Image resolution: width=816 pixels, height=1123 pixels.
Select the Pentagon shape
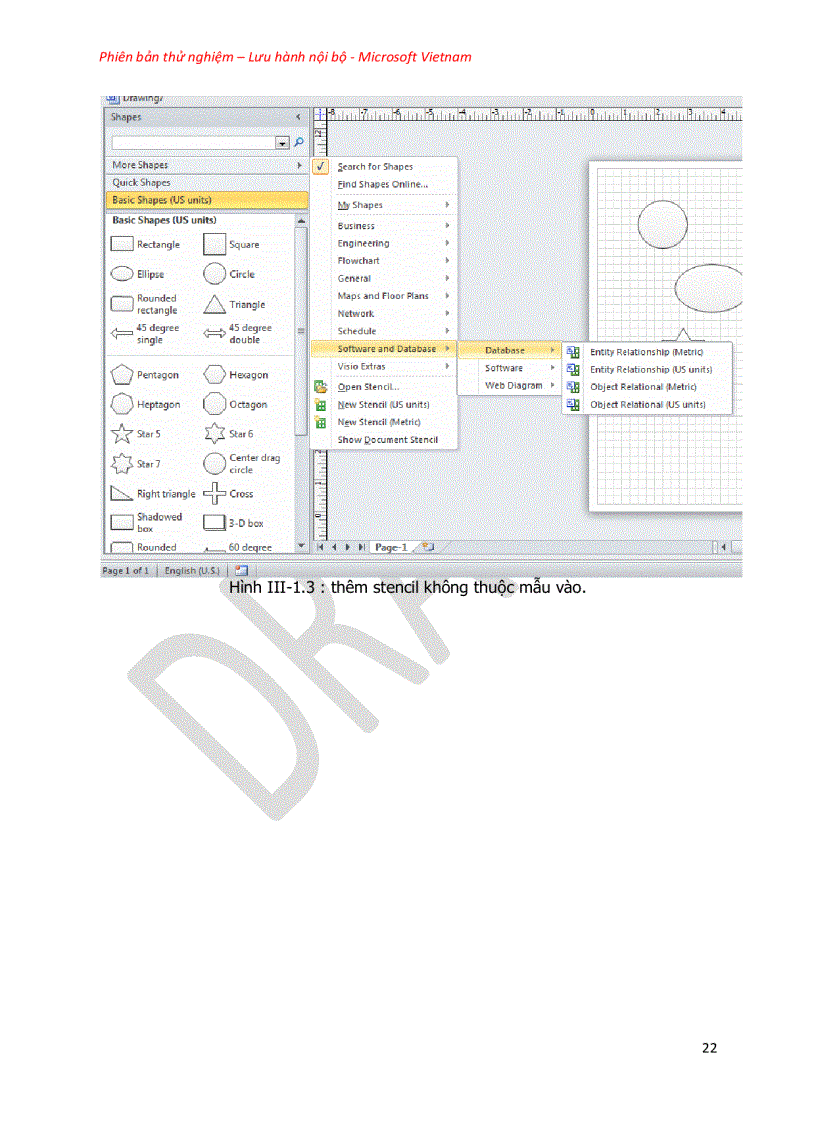[122, 374]
